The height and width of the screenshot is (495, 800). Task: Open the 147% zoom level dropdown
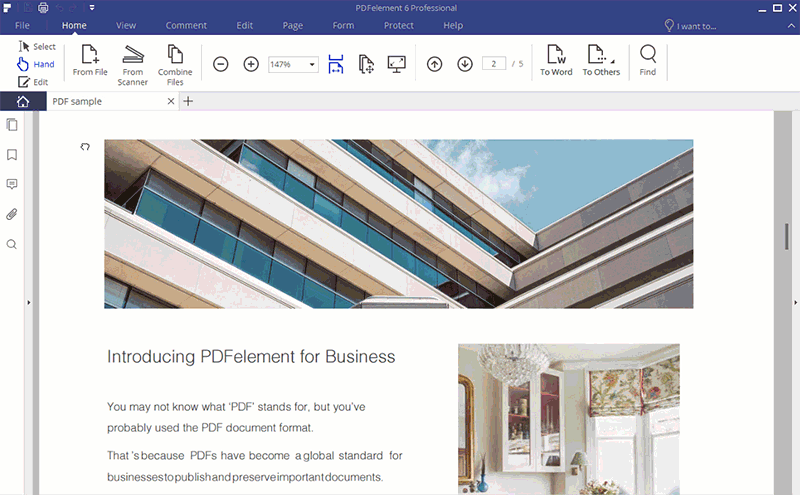[311, 64]
